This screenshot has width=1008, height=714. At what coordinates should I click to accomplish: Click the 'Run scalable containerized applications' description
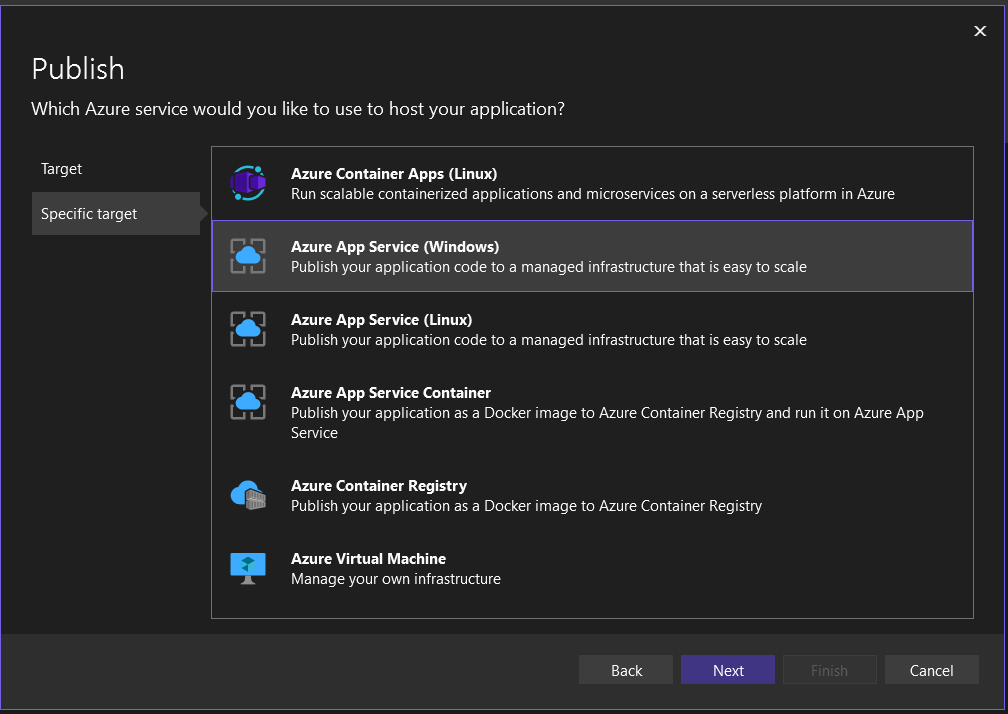[x=592, y=193]
